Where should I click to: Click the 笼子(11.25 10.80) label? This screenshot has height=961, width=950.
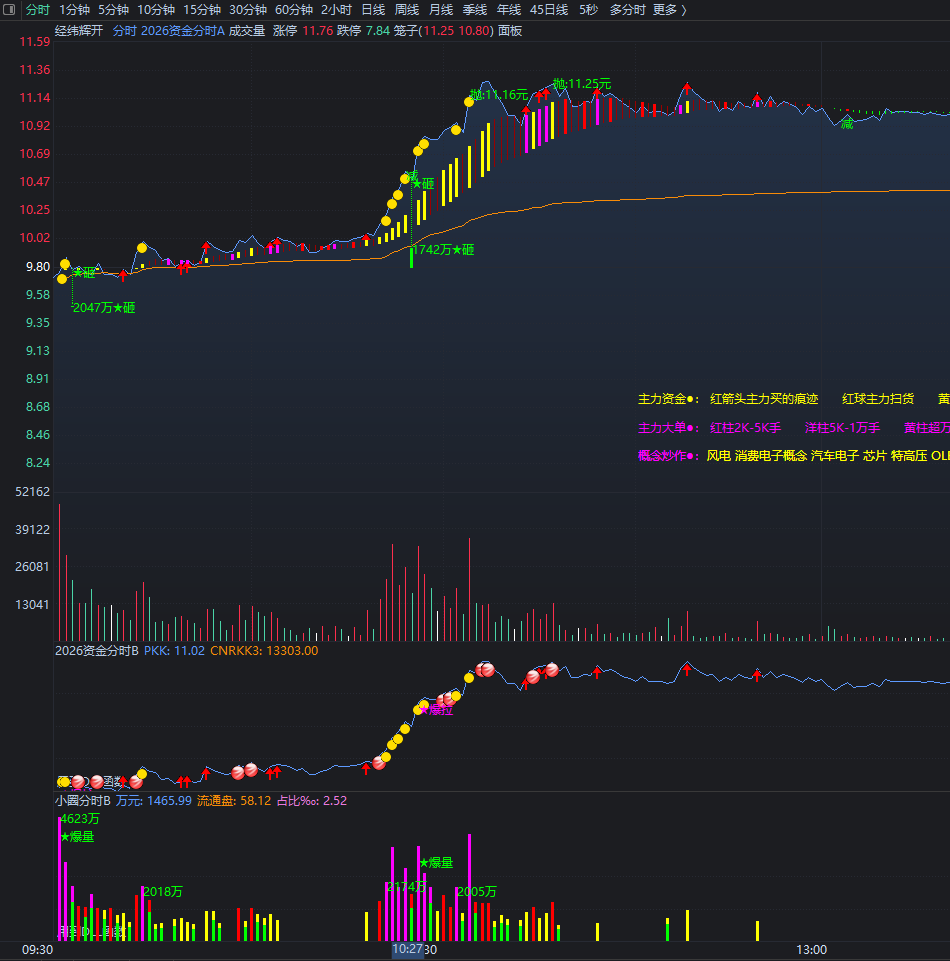[444, 31]
